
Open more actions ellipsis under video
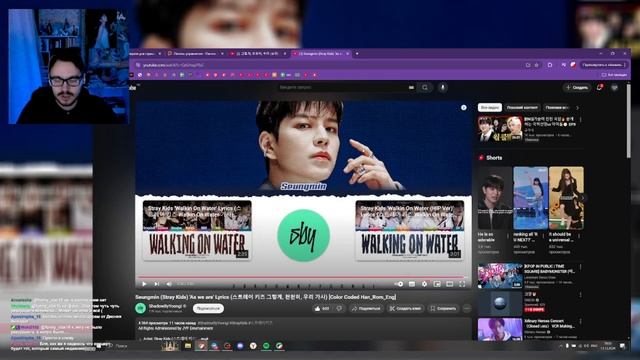pos(467,309)
